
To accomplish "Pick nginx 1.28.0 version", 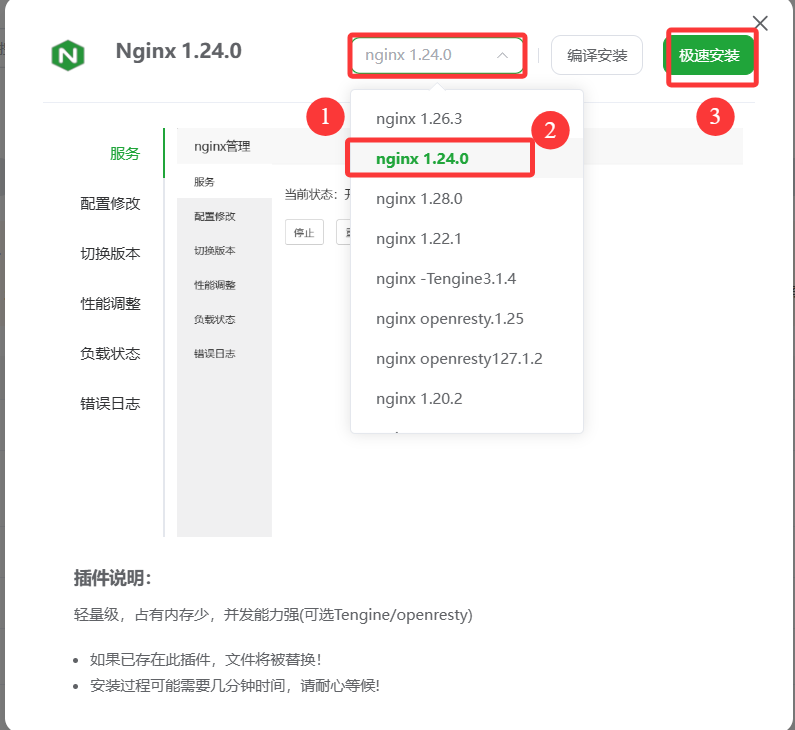I will 466,199.
